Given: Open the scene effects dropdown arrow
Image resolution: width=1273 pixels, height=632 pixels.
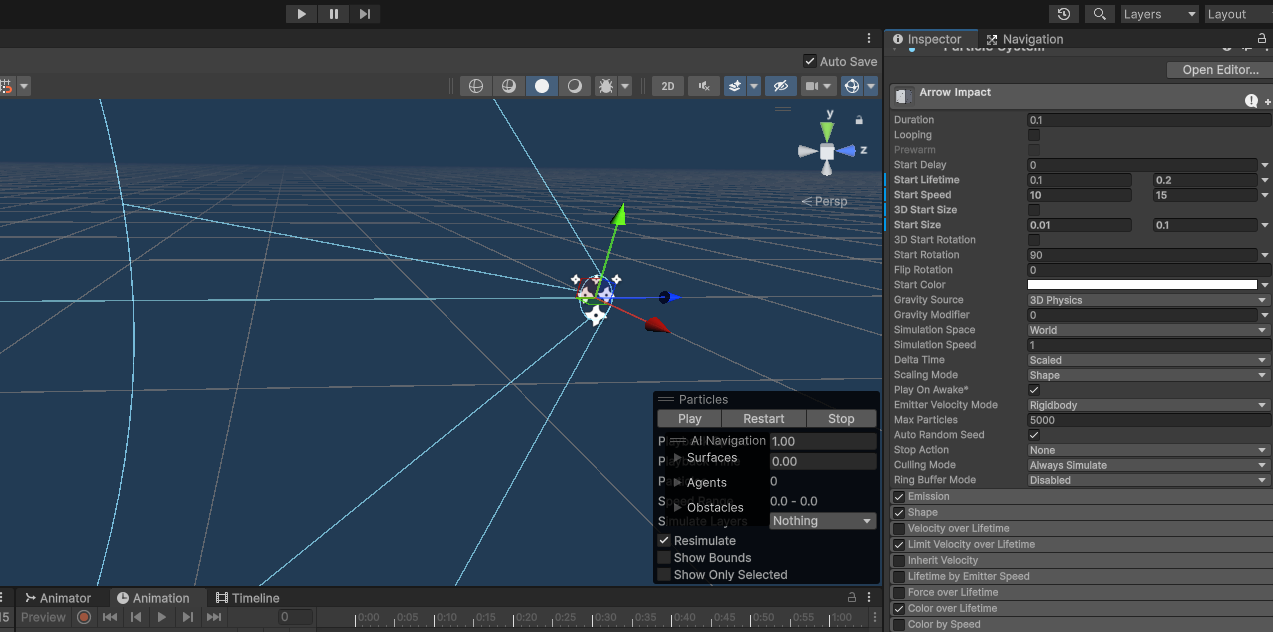Looking at the screenshot, I should tap(754, 86).
